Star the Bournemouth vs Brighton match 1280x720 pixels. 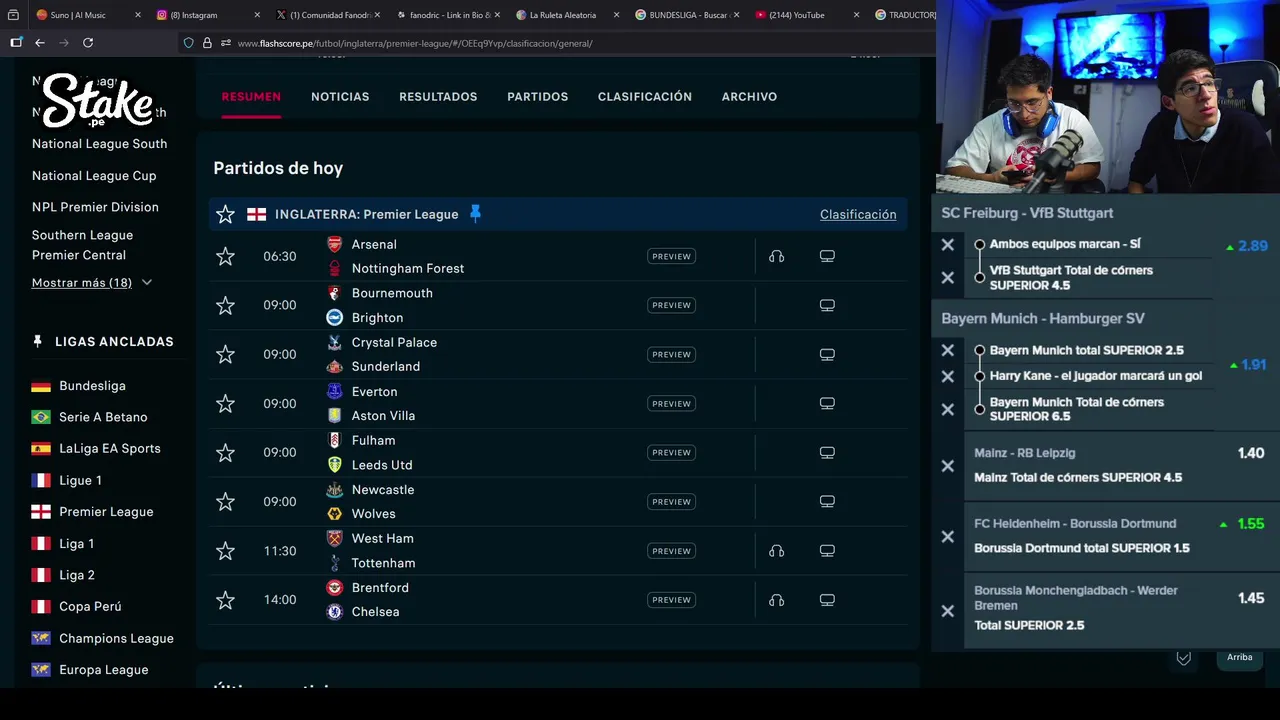click(x=226, y=305)
